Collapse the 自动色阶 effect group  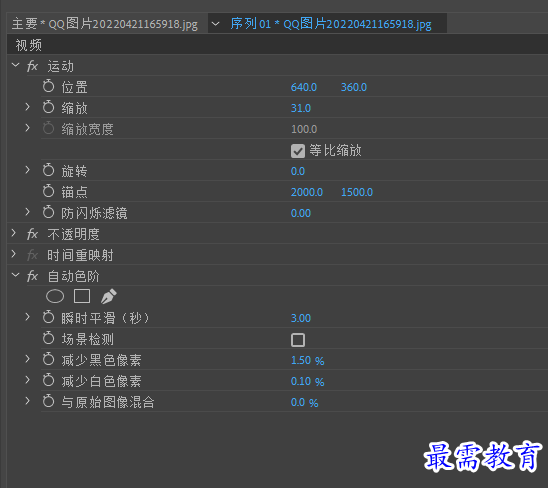click(x=15, y=275)
